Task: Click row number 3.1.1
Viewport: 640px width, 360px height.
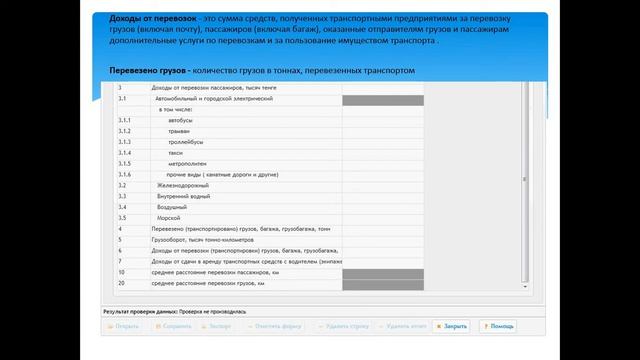Action: point(124,120)
